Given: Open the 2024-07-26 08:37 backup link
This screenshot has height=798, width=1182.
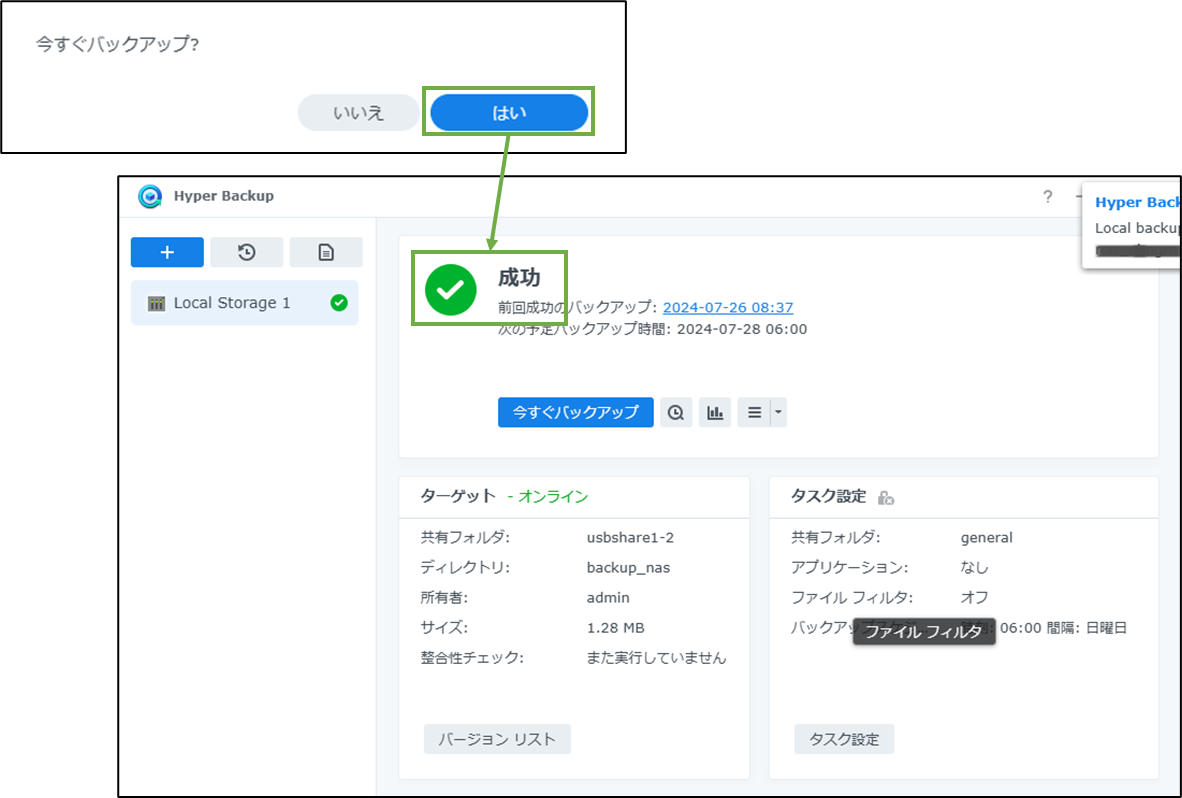Looking at the screenshot, I should point(727,307).
